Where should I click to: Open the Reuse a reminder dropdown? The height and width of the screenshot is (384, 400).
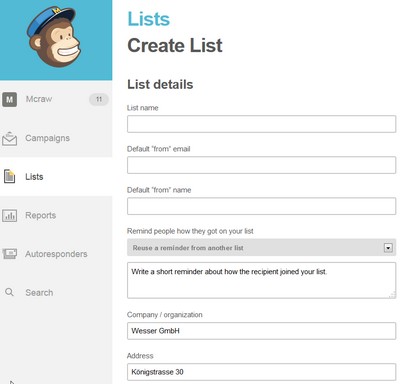[261, 248]
